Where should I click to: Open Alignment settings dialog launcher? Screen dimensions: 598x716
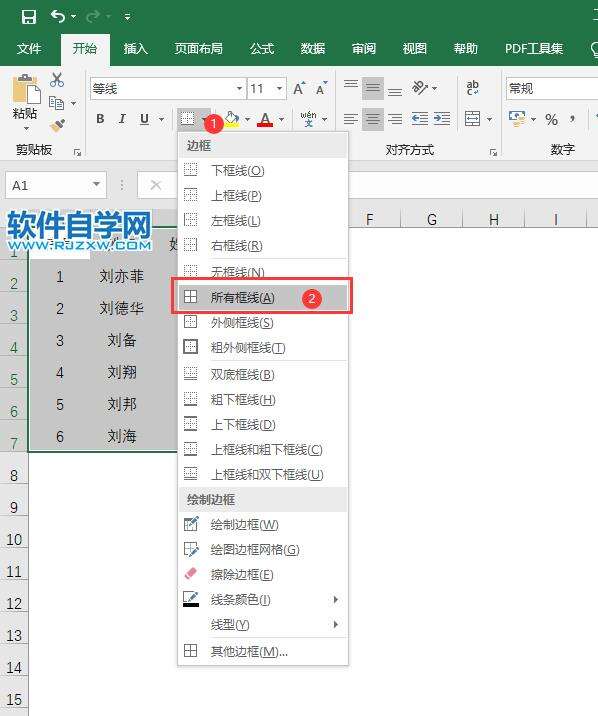pos(493,153)
